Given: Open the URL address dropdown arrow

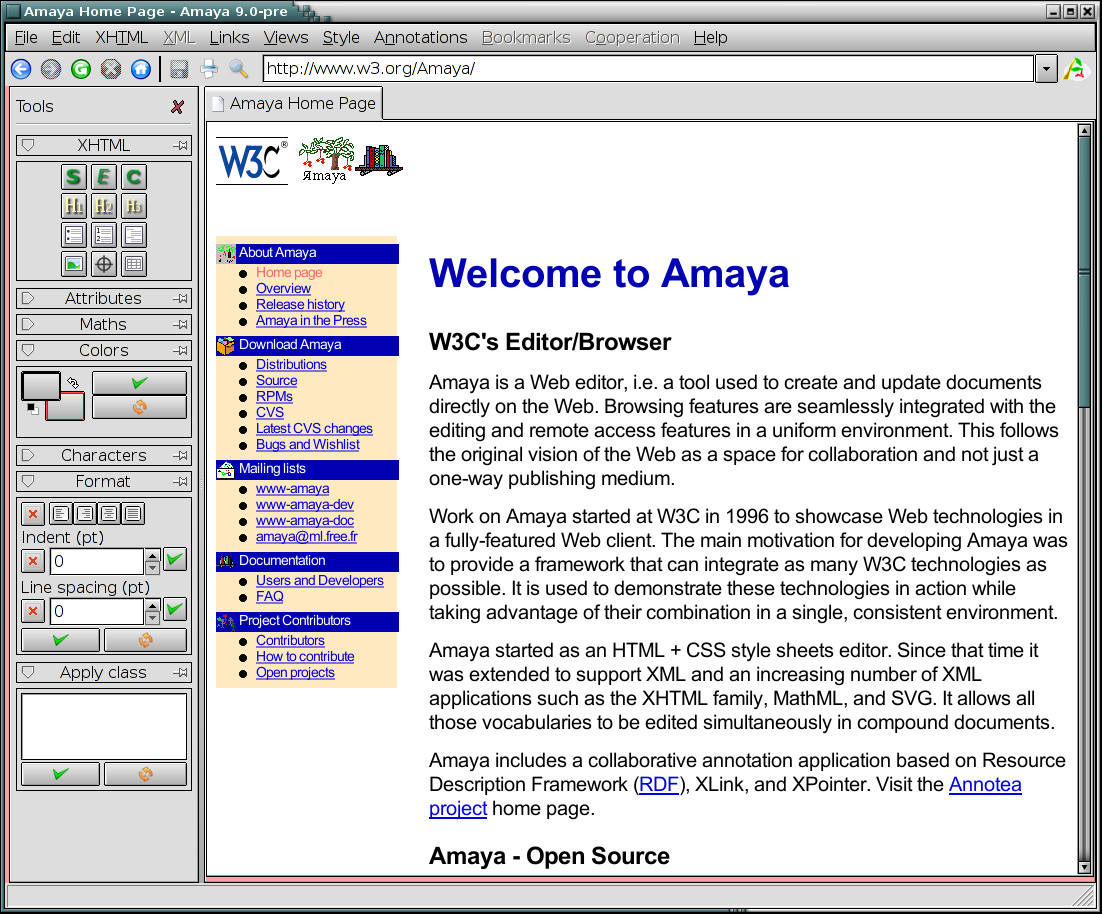Looking at the screenshot, I should tap(1046, 69).
